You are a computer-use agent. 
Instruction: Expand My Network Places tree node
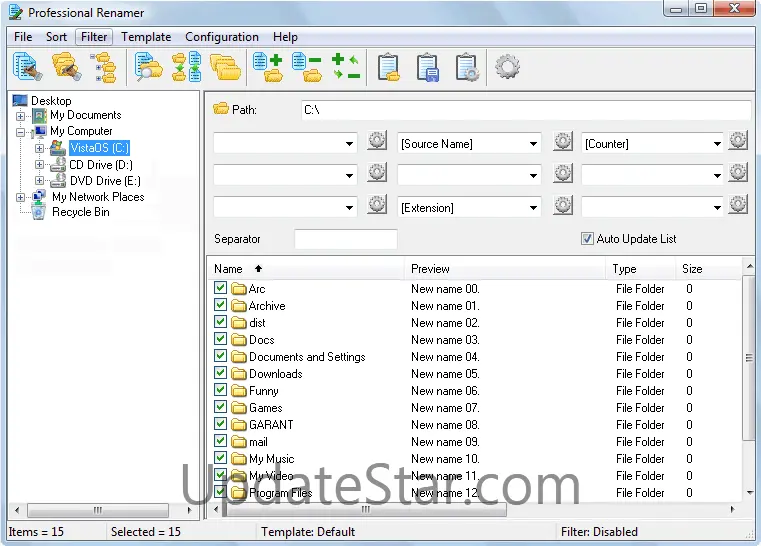tap(20, 198)
